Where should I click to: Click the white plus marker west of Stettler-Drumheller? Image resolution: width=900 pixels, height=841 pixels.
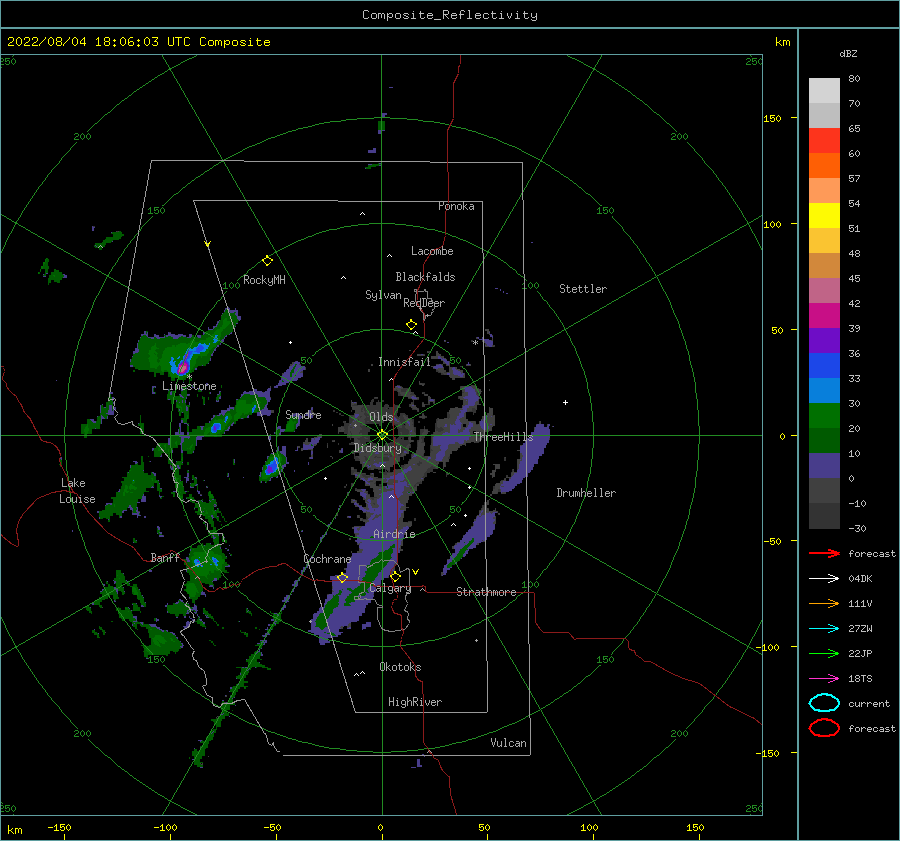click(565, 402)
